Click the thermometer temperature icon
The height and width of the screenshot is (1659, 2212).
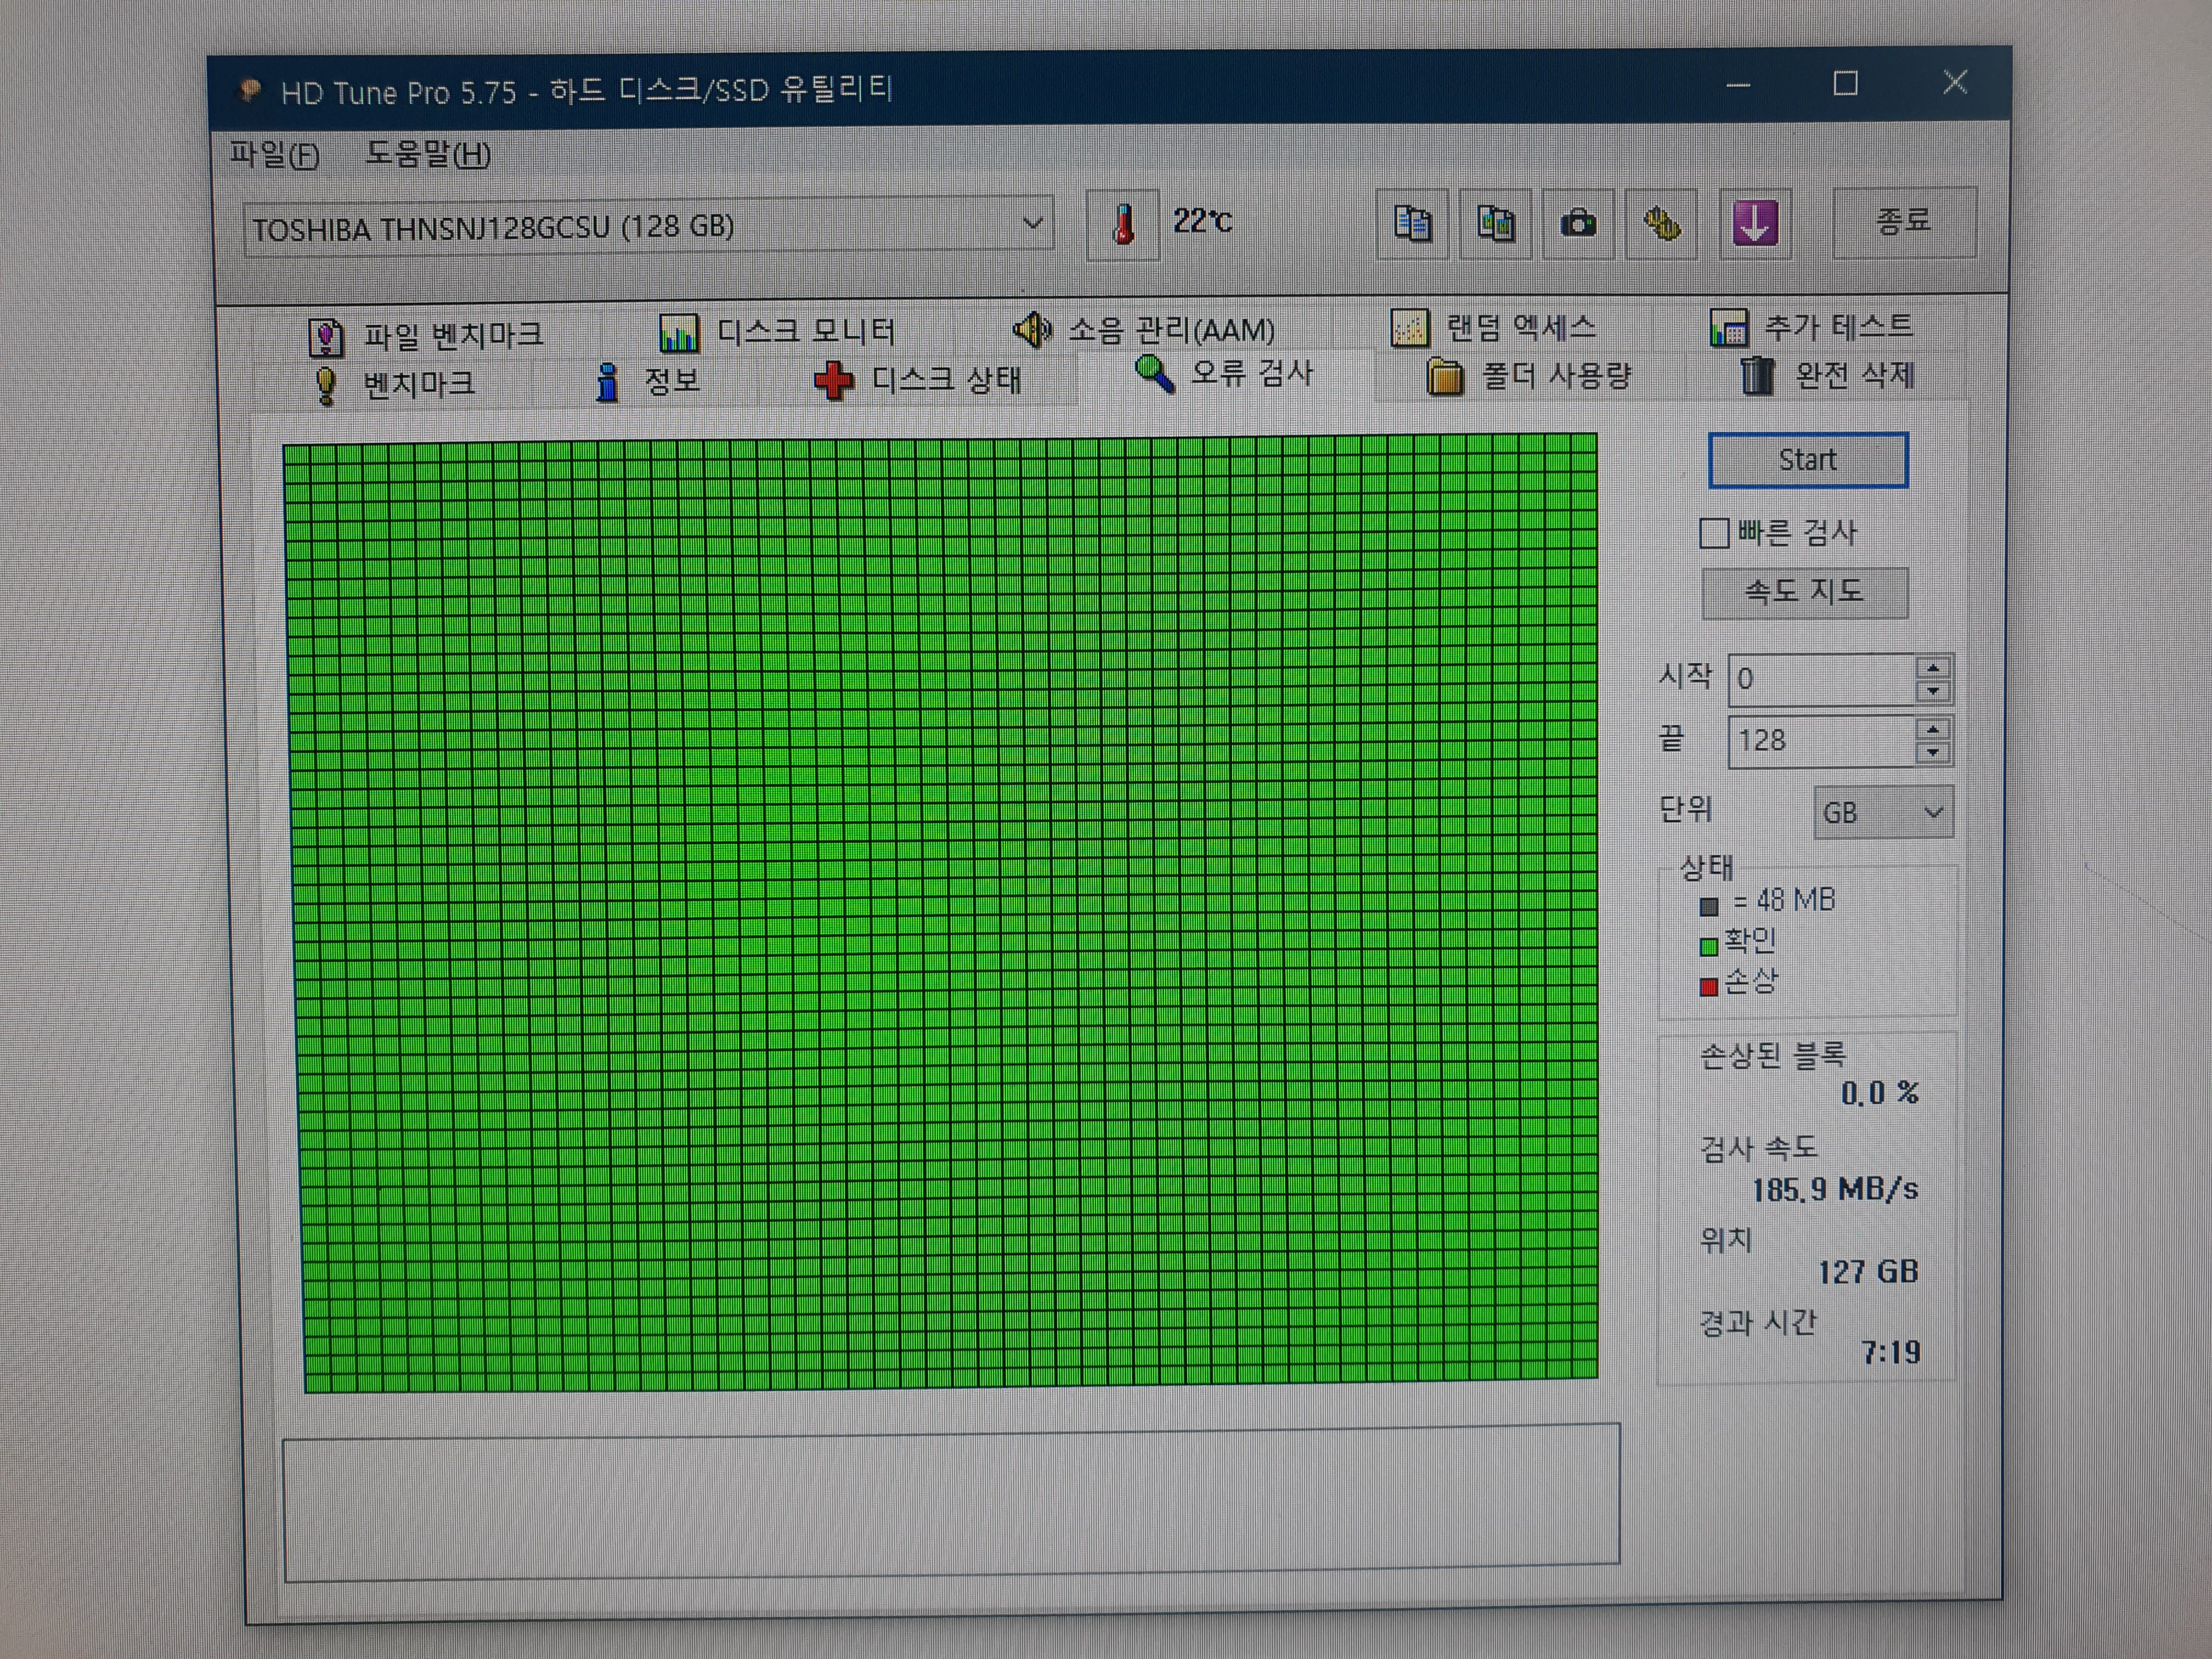point(1123,224)
